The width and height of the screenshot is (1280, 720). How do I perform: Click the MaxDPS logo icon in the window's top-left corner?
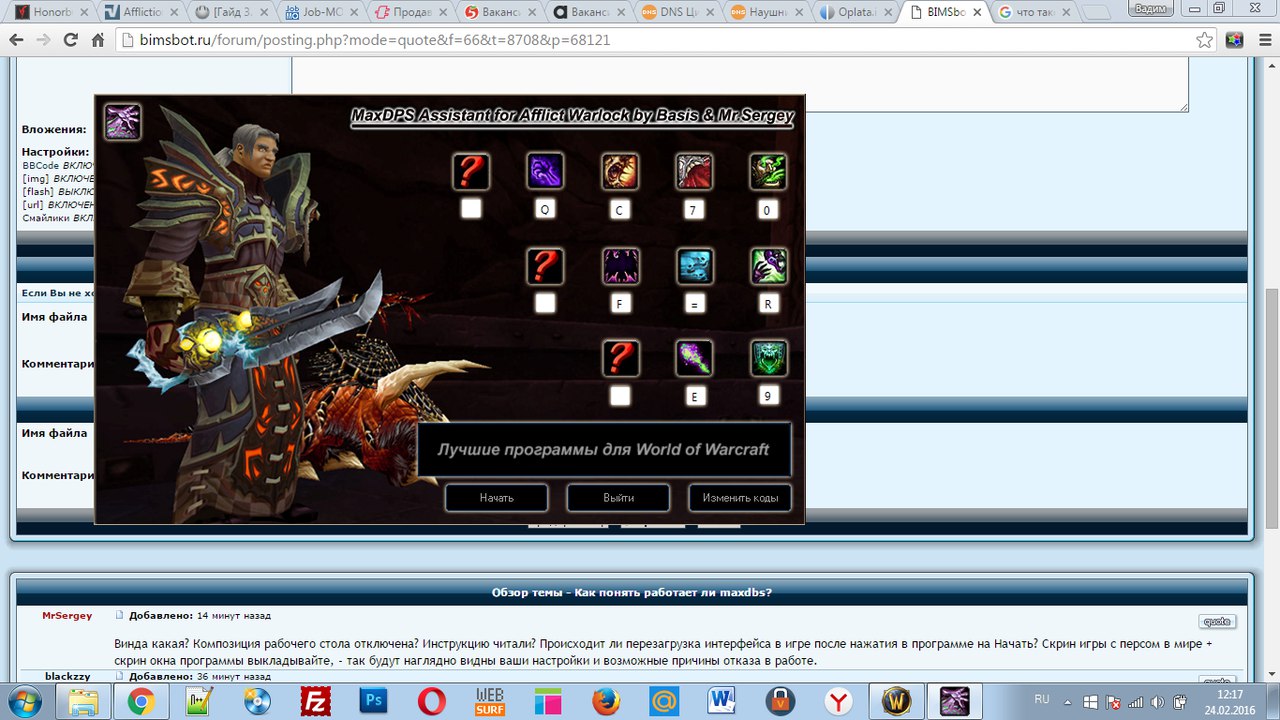point(122,122)
